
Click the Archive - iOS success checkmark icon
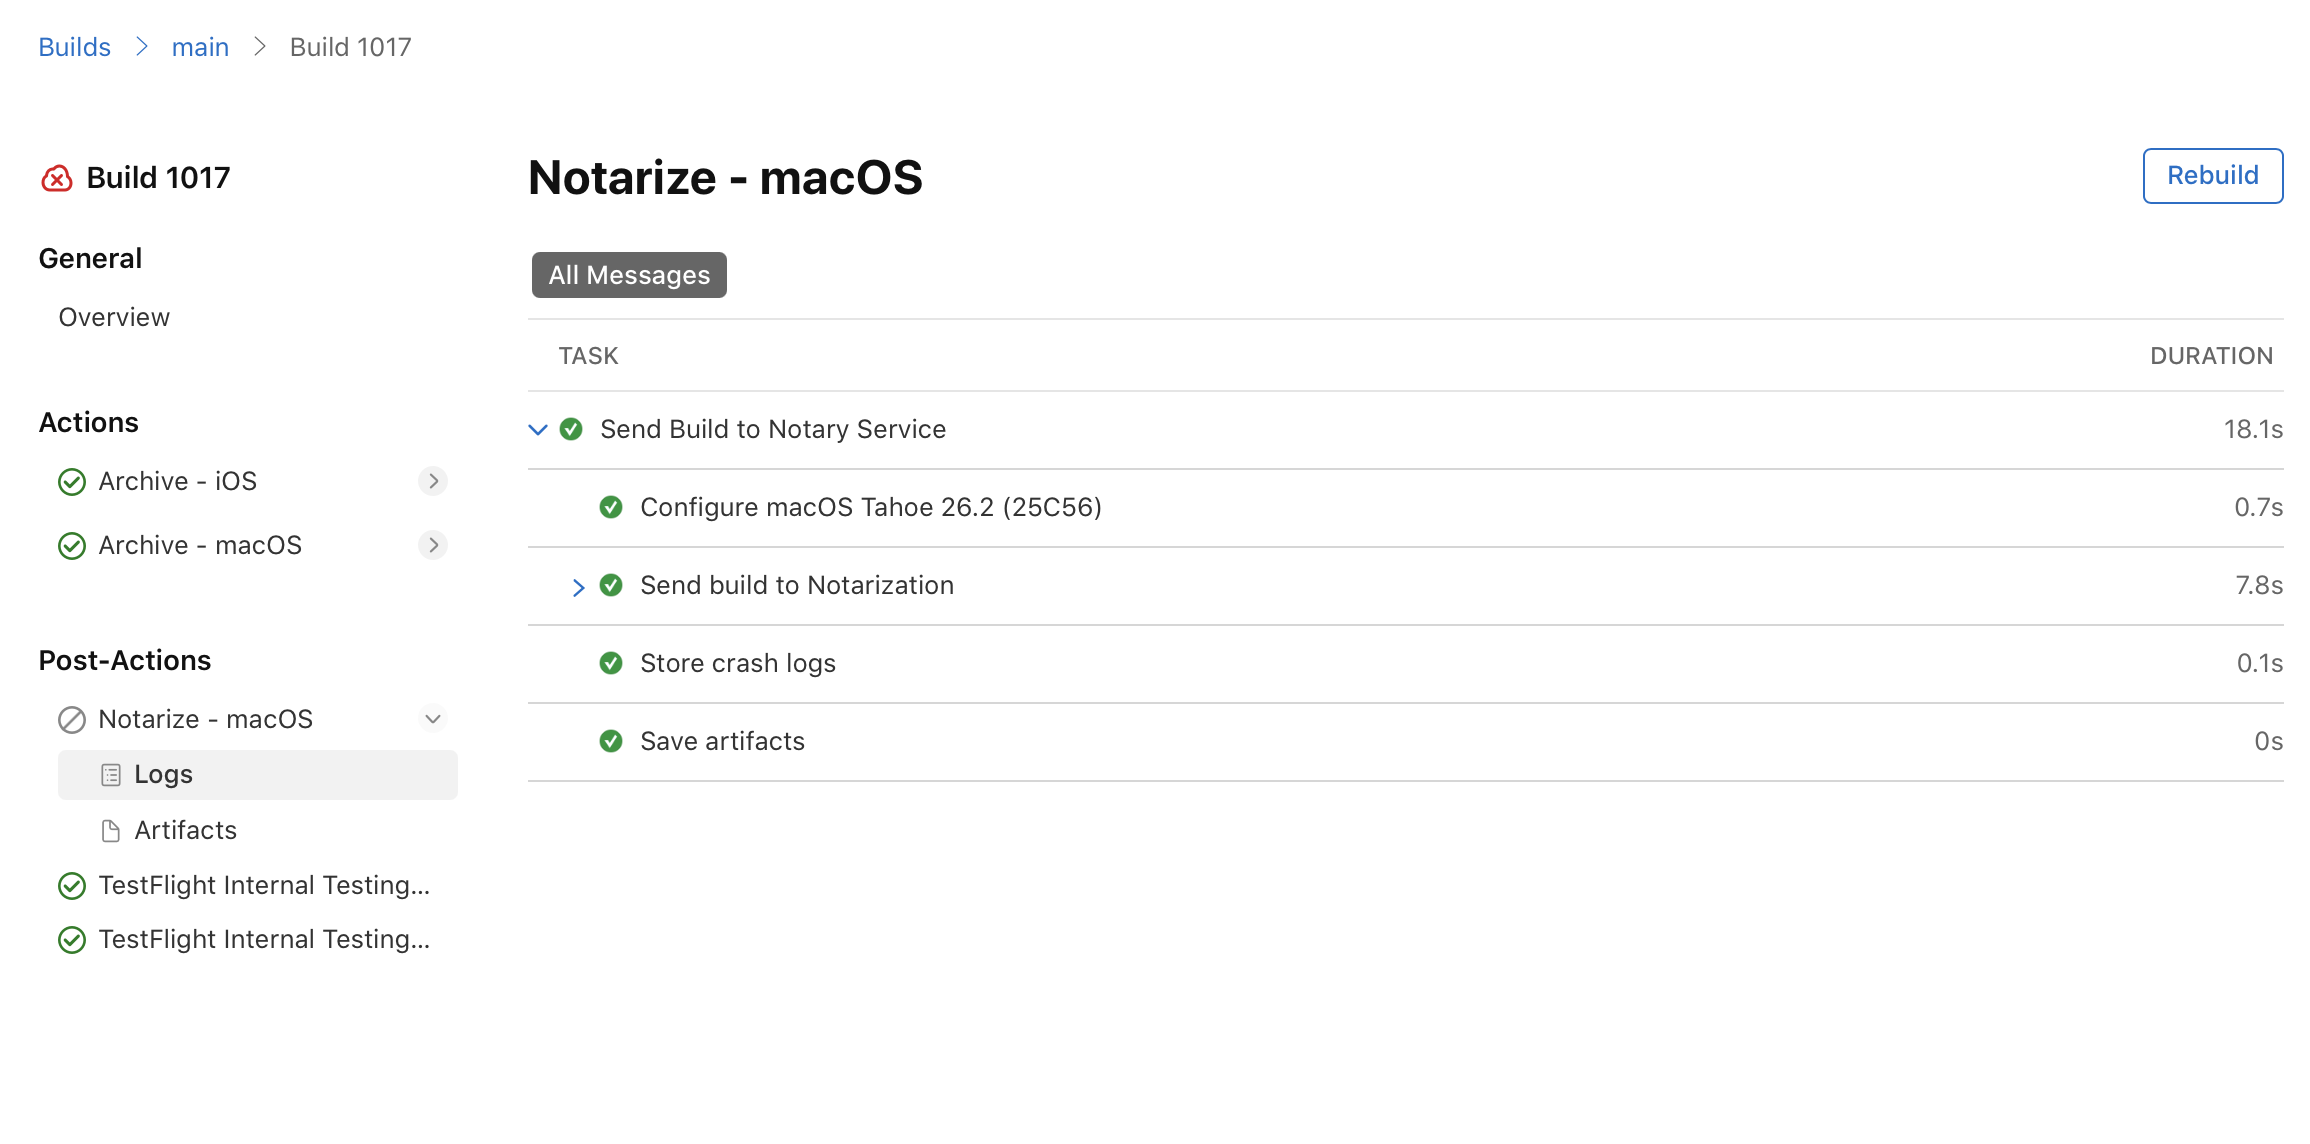[x=72, y=482]
